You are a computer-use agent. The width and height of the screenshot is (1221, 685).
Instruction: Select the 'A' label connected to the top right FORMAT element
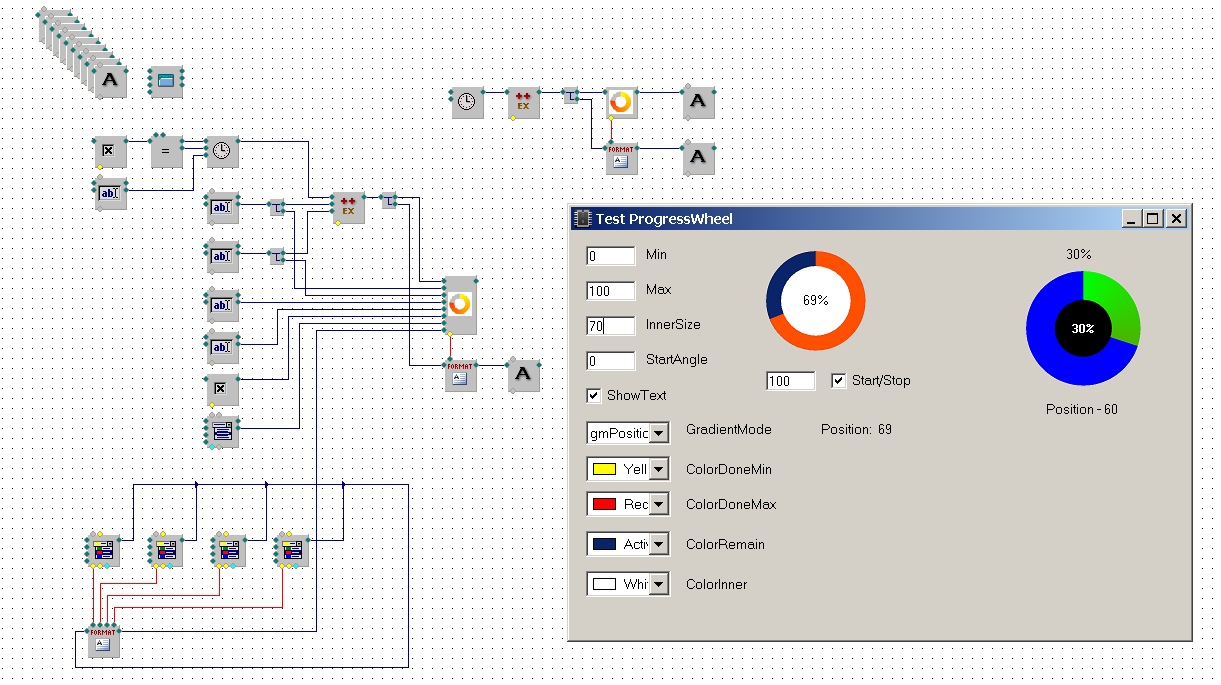[698, 158]
